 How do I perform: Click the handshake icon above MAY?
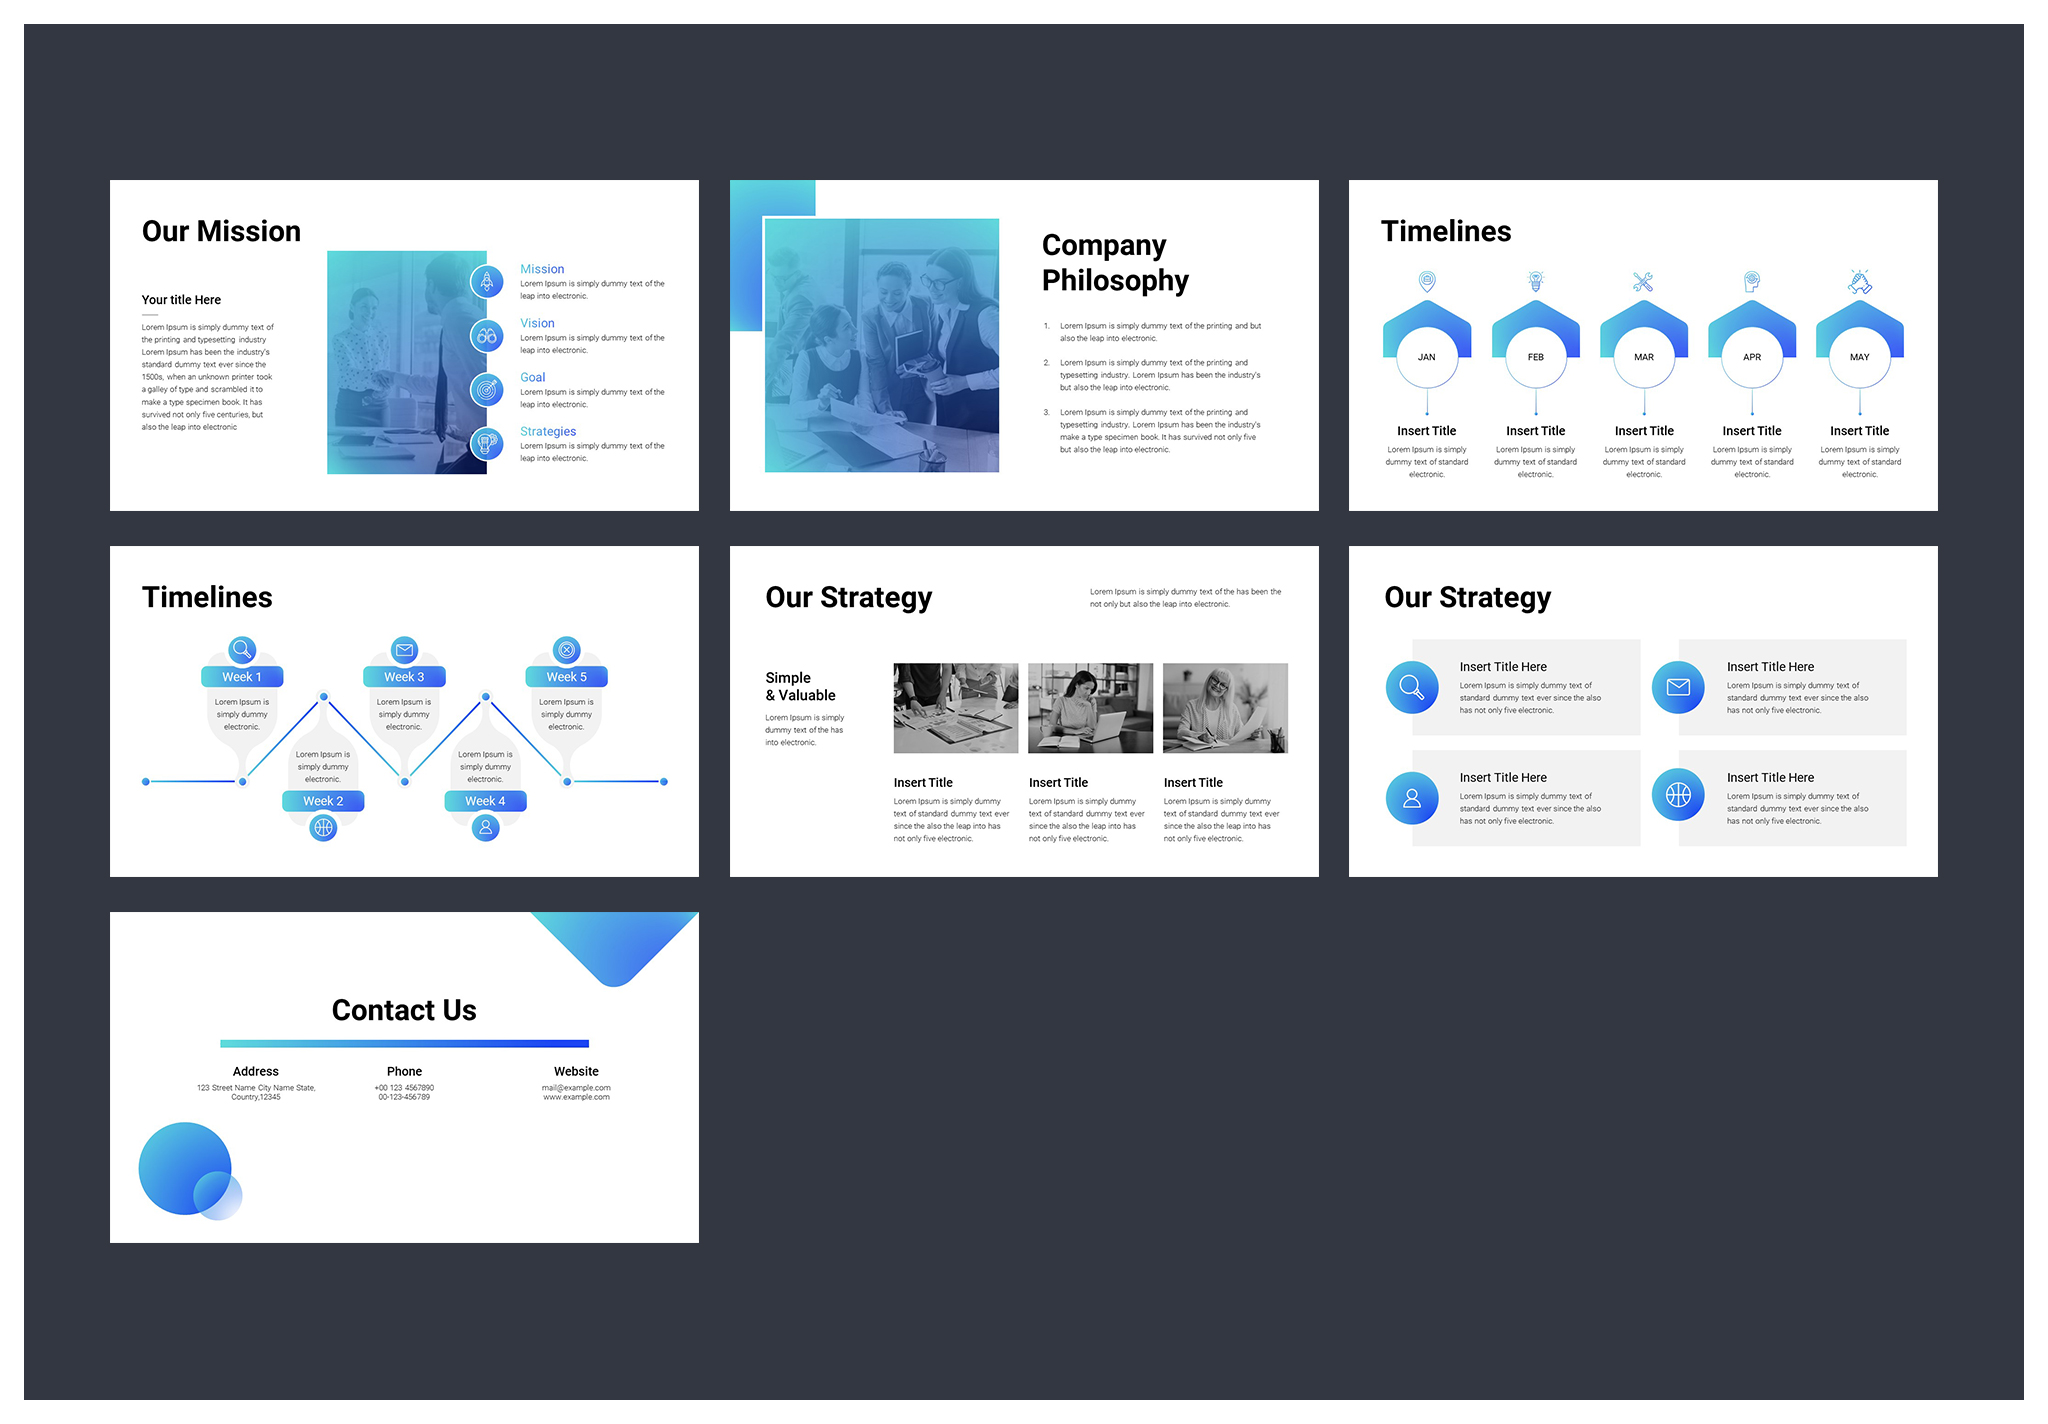tap(1859, 281)
